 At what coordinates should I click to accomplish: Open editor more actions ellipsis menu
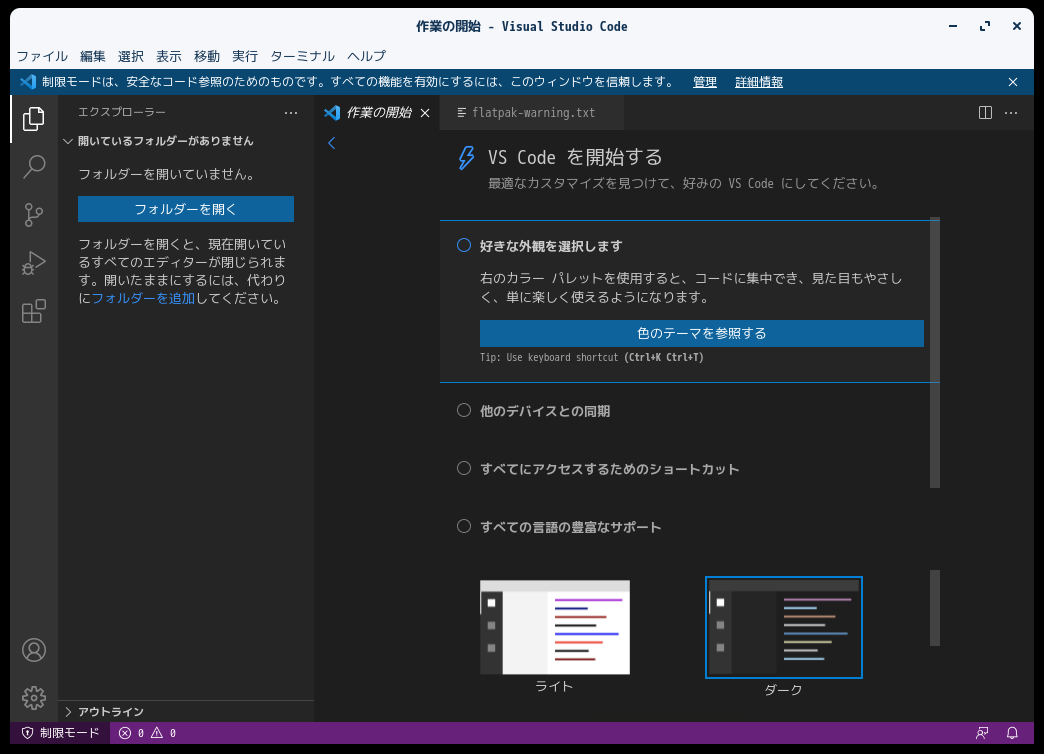(x=1011, y=113)
